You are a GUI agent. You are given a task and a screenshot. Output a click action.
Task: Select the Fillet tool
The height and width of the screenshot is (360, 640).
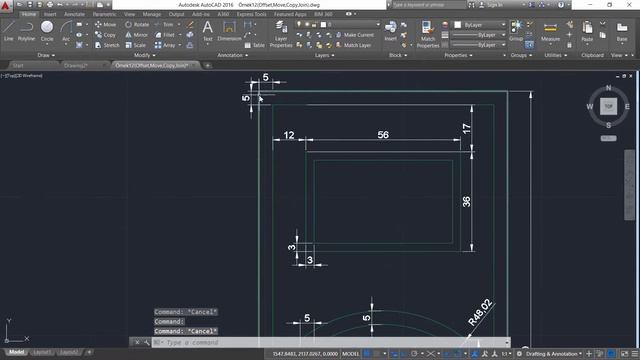pyautogui.click(x=165, y=35)
